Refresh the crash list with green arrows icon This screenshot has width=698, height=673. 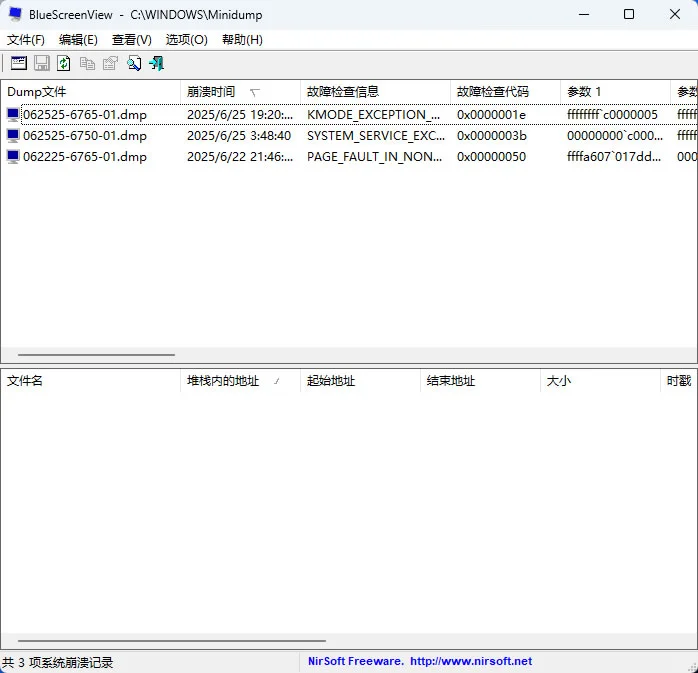pyautogui.click(x=64, y=64)
